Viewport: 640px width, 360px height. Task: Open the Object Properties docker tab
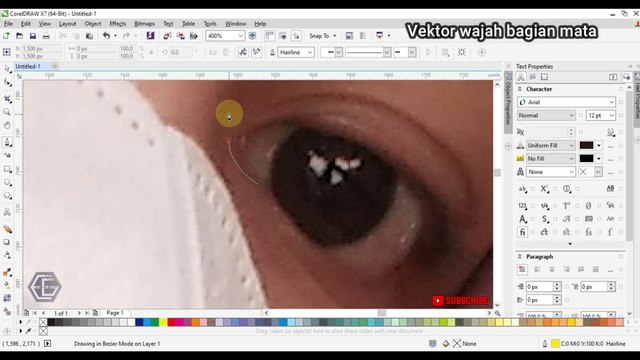click(508, 102)
